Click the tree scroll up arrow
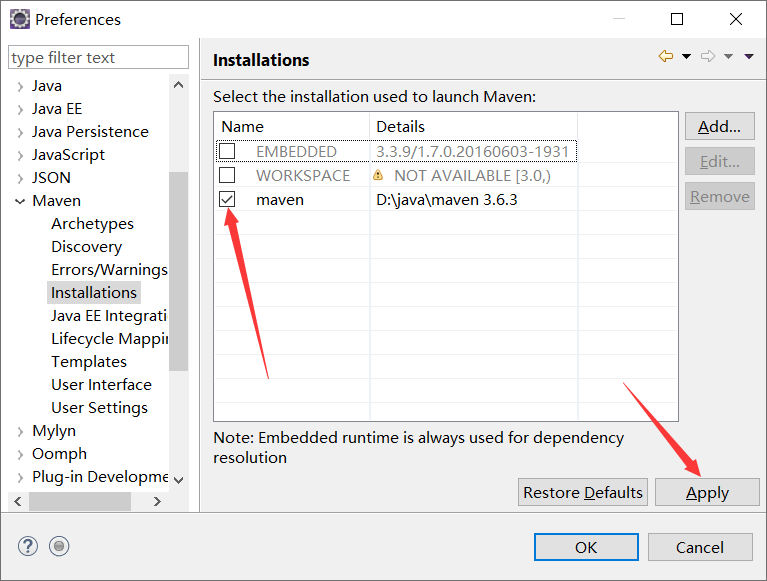Image resolution: width=767 pixels, height=581 pixels. click(x=179, y=85)
